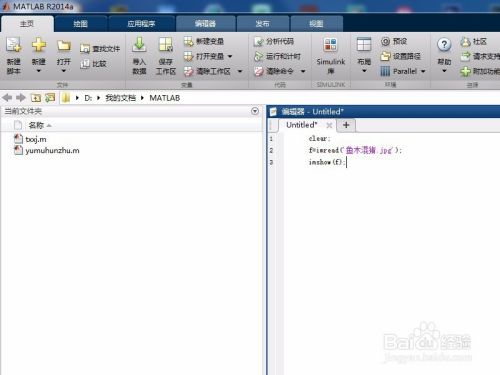Click the Compare files icon
This screenshot has height=375, width=500.
(x=85, y=64)
